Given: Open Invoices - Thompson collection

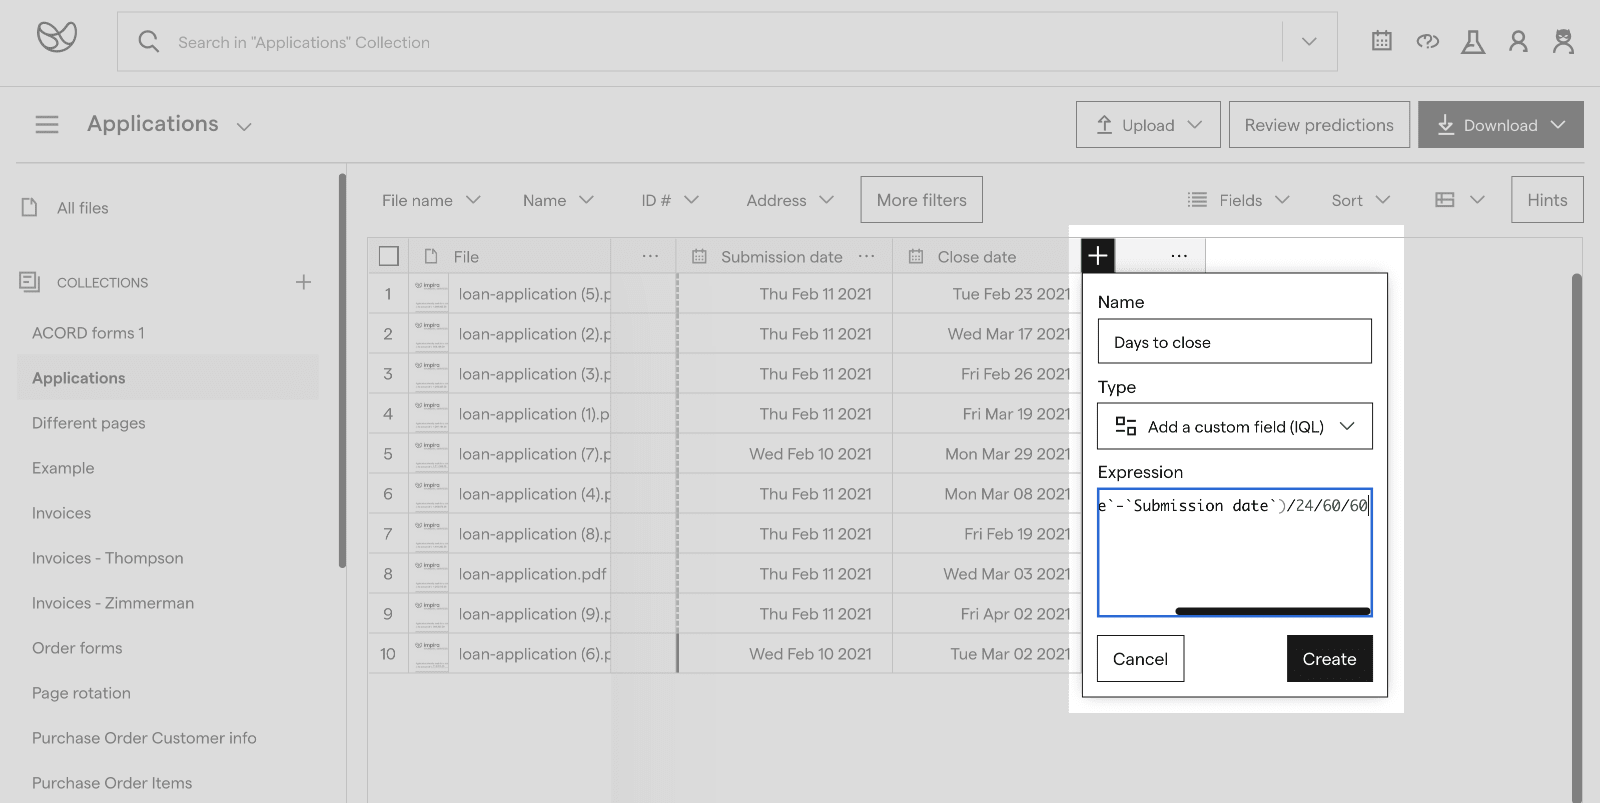Looking at the screenshot, I should click(x=108, y=558).
